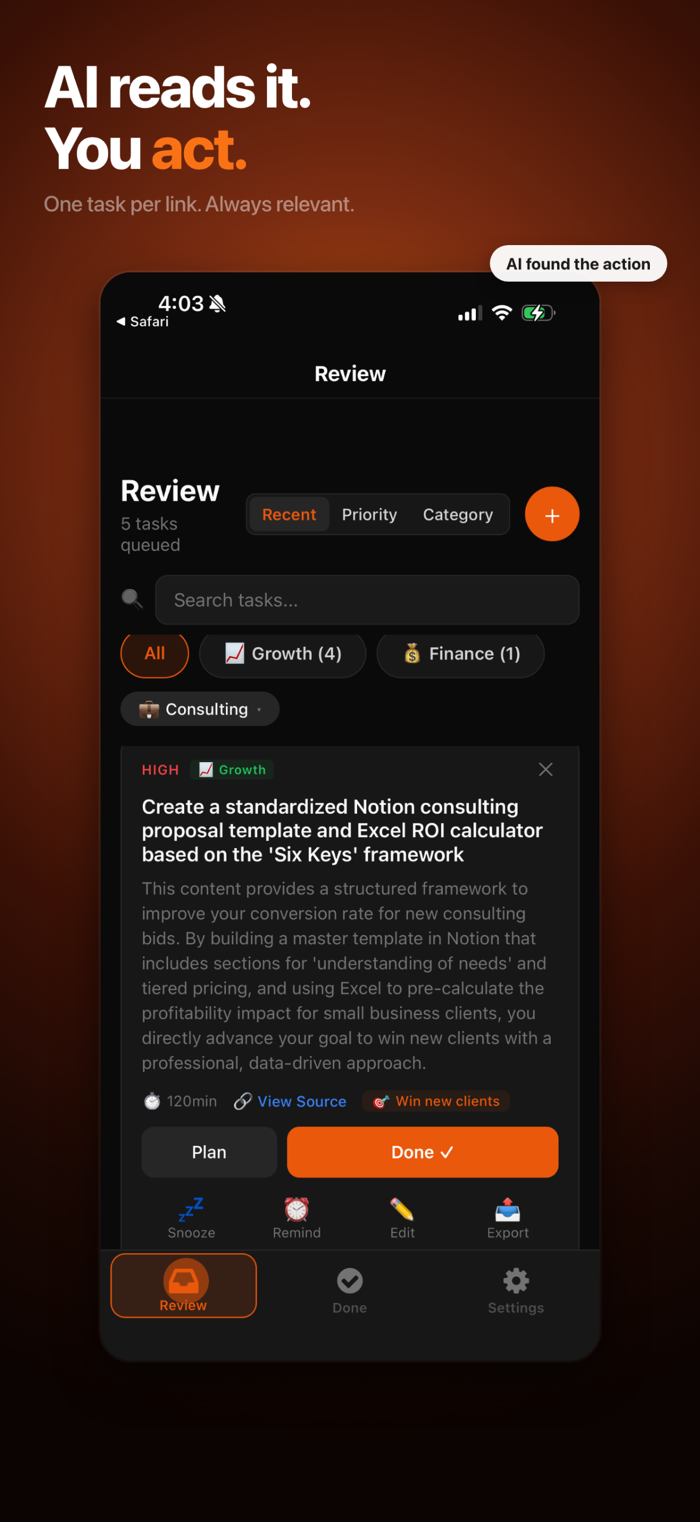
Task: Tap the orange plus add-task button
Action: coord(552,514)
